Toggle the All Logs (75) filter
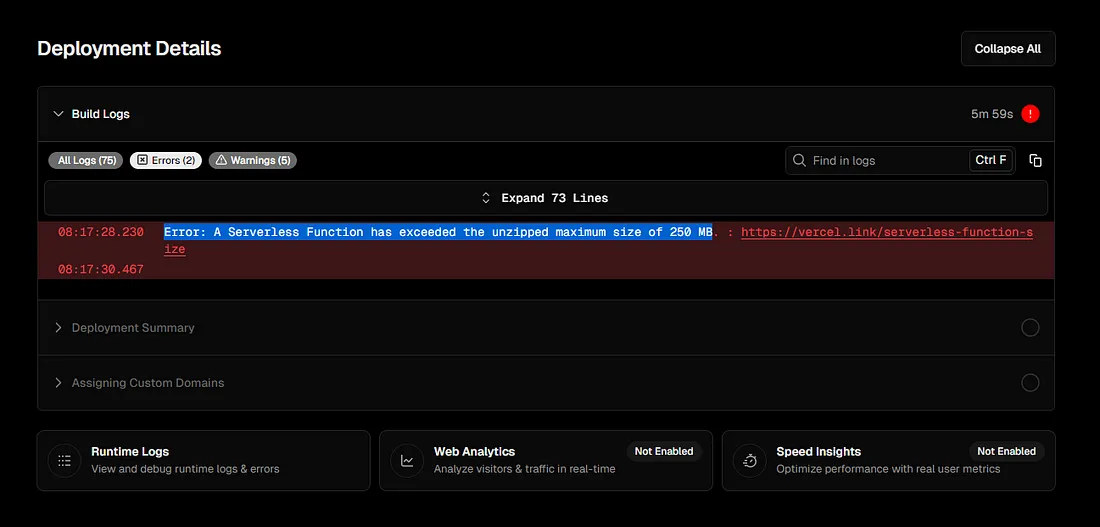Image resolution: width=1100 pixels, height=527 pixels. point(86,161)
